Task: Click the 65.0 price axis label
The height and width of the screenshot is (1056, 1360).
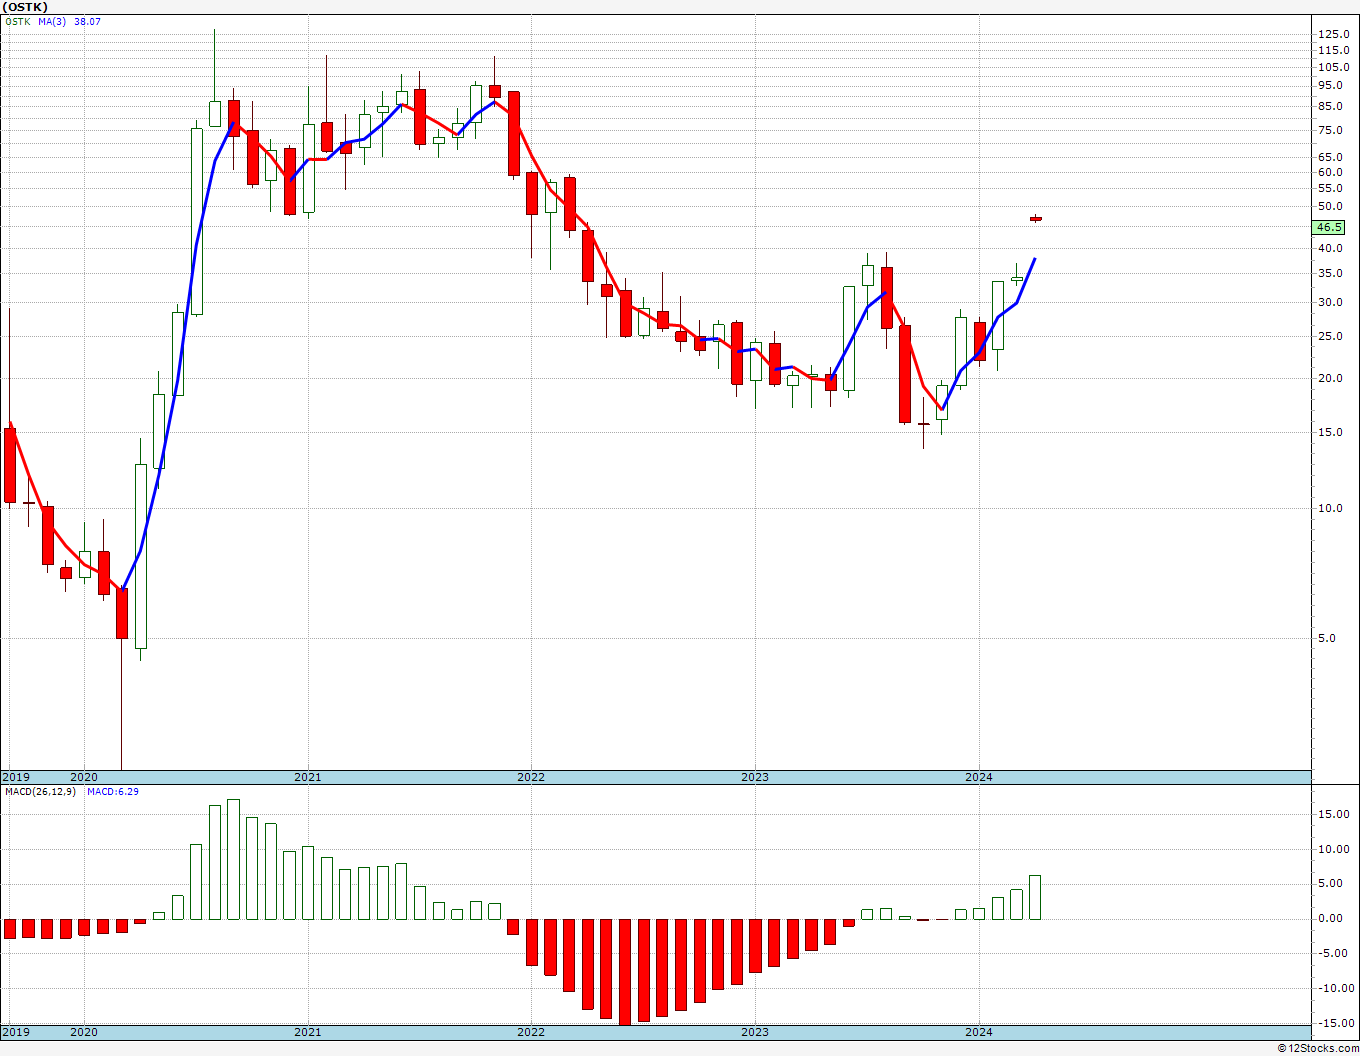Action: (x=1330, y=157)
